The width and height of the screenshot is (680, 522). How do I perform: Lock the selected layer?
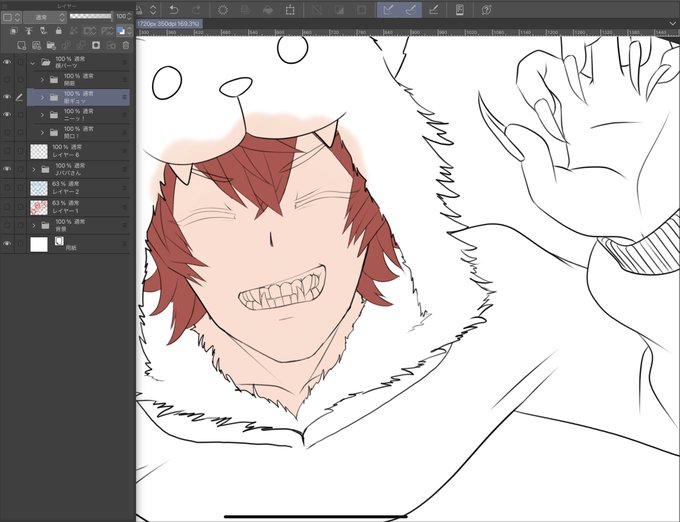[59, 31]
